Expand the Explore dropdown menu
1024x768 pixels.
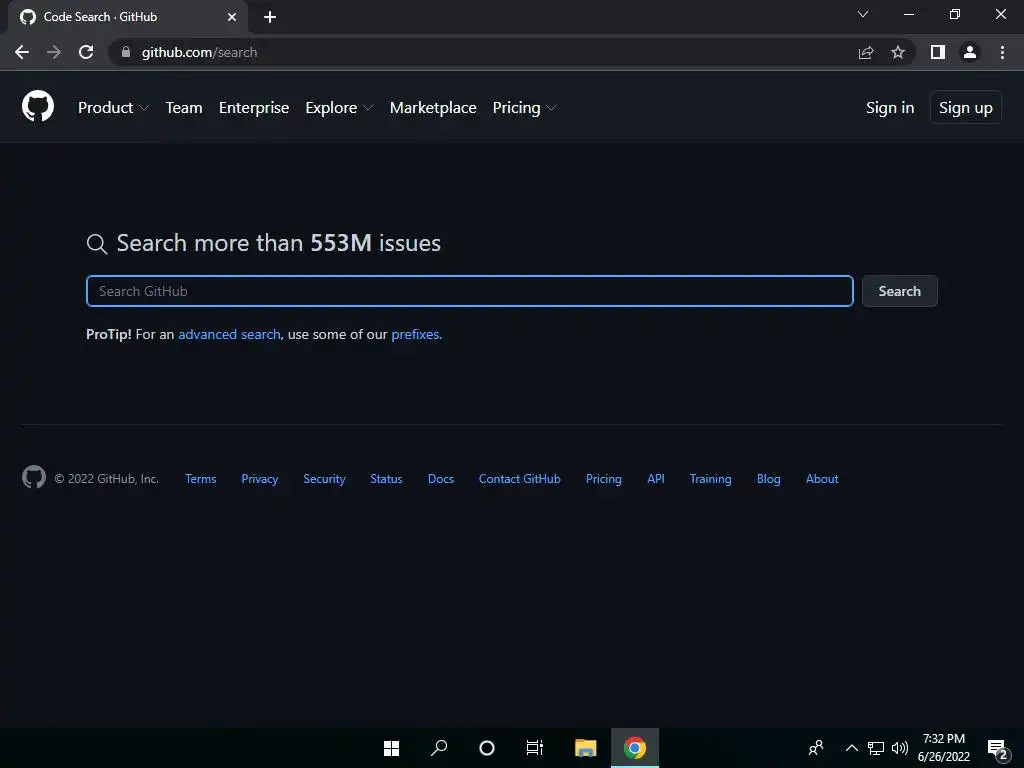(339, 108)
